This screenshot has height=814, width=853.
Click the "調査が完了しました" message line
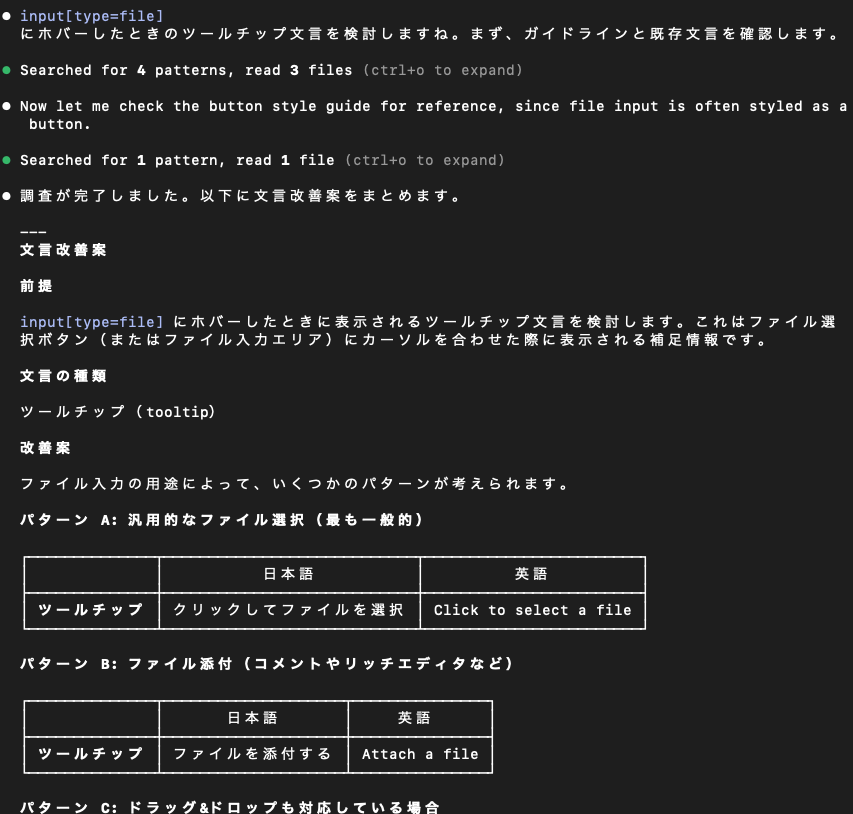coord(240,196)
